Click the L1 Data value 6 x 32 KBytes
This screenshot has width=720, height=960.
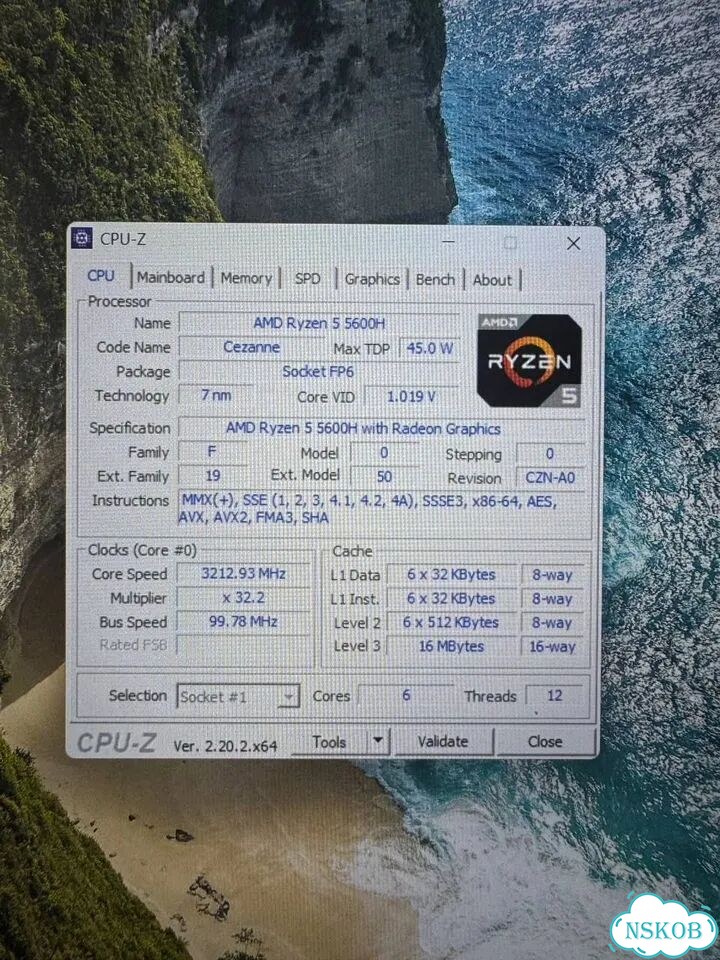pyautogui.click(x=451, y=575)
